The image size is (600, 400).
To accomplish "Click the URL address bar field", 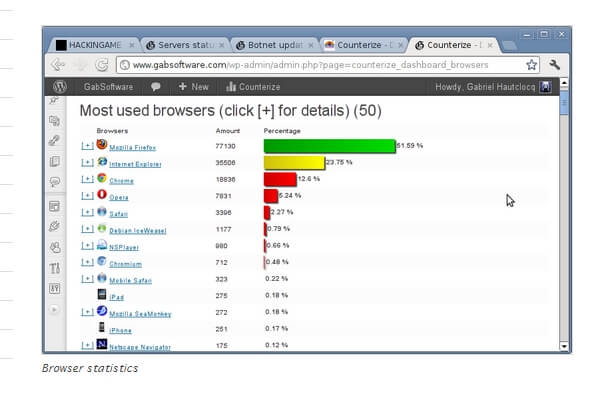I will [328, 65].
